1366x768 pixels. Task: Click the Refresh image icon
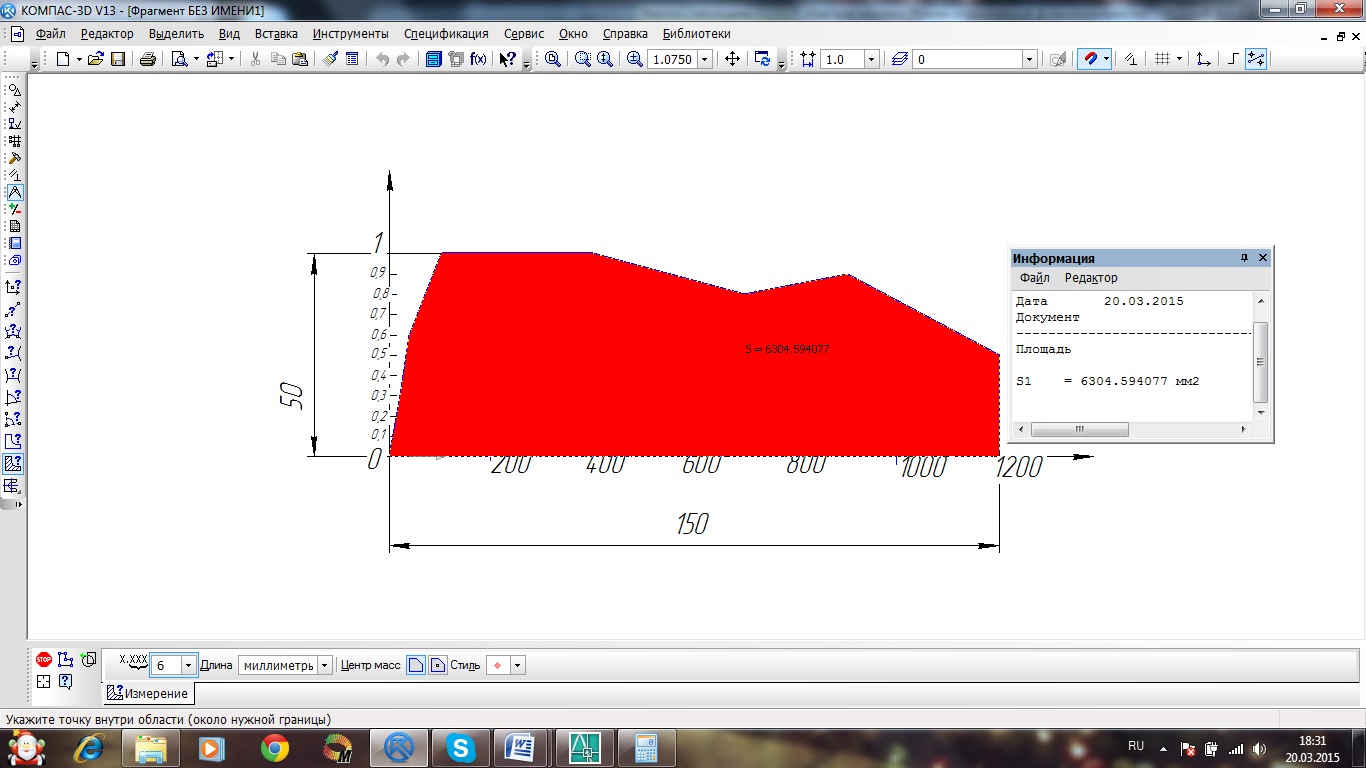(763, 59)
